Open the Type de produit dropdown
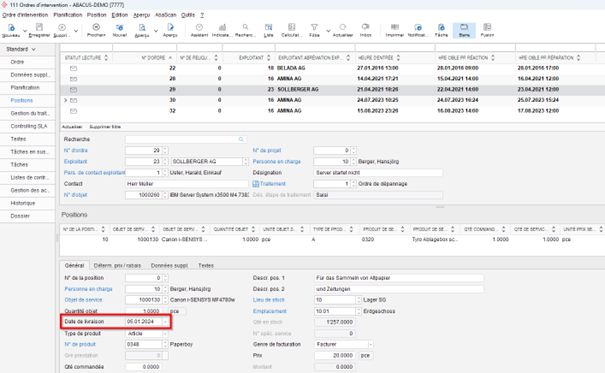 166,333
